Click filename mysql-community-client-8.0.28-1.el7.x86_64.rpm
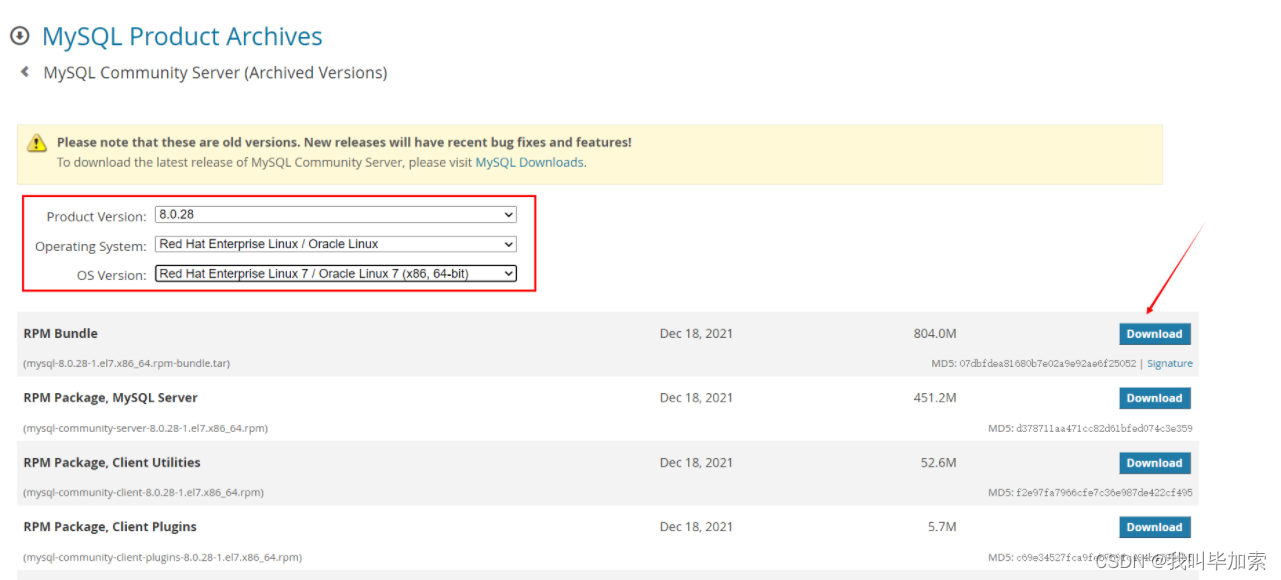 click(x=144, y=493)
